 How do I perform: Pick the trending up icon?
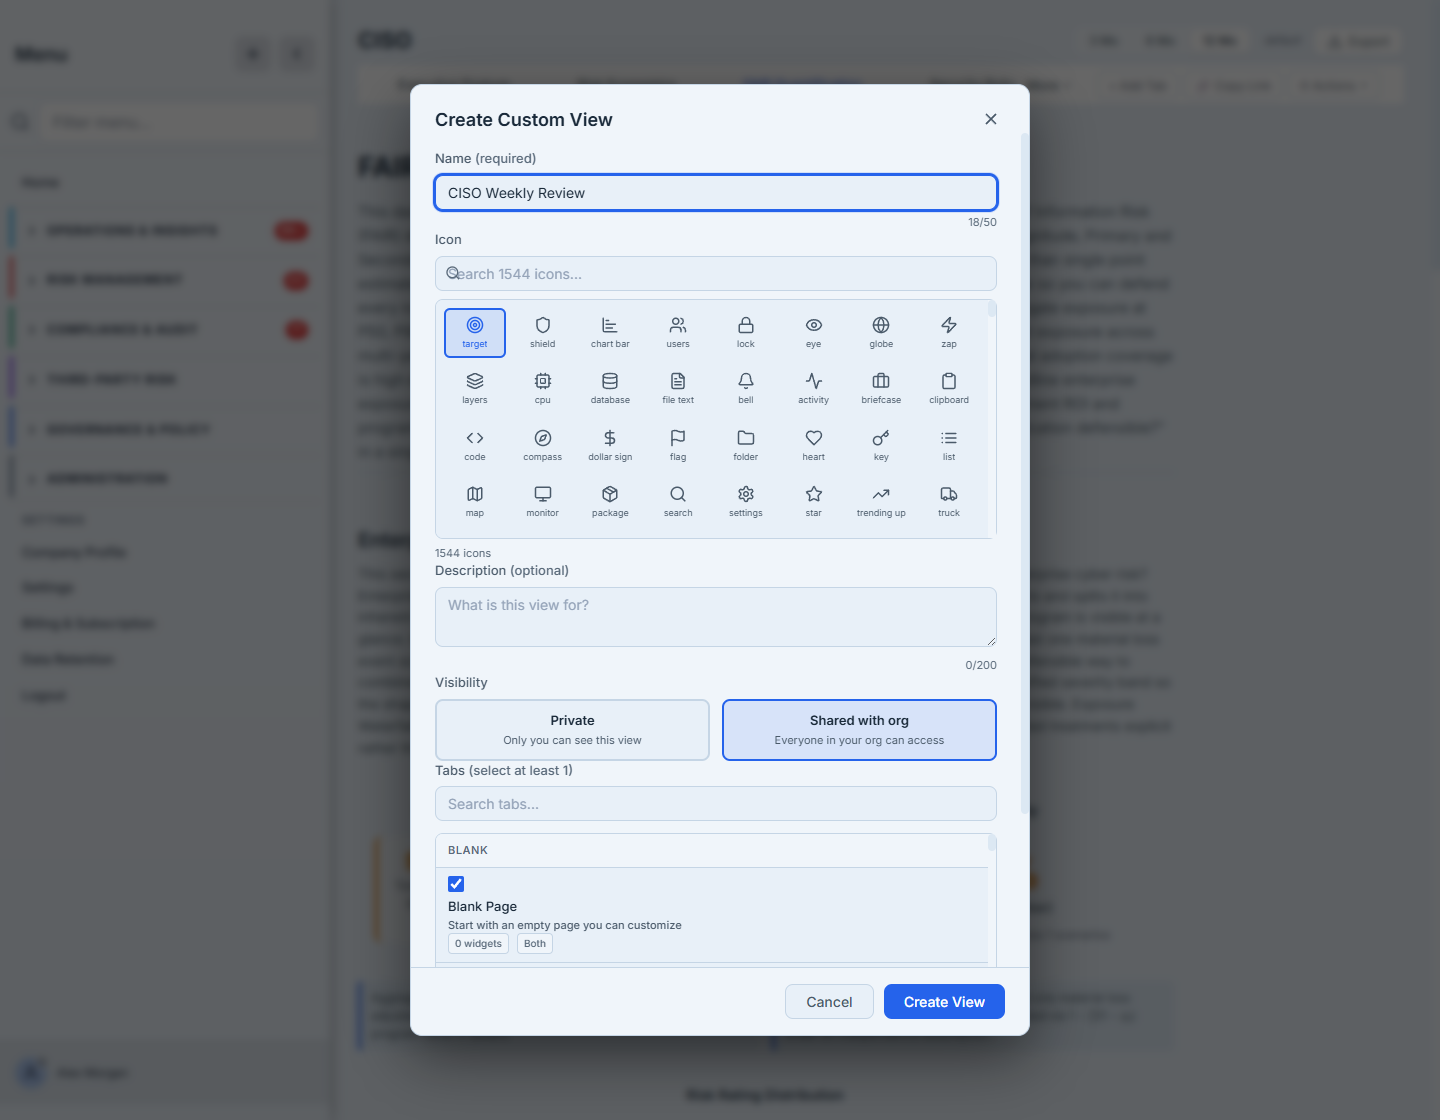click(881, 502)
